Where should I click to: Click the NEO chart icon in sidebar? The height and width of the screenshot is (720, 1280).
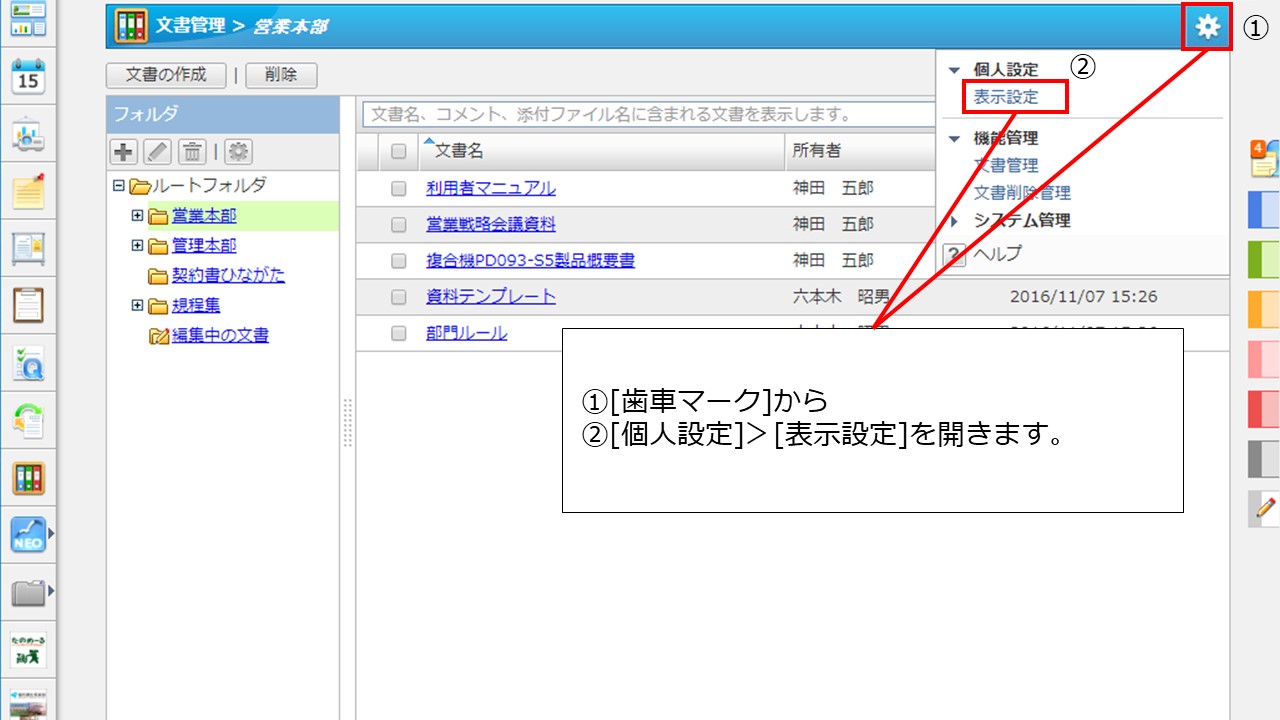pyautogui.click(x=27, y=535)
